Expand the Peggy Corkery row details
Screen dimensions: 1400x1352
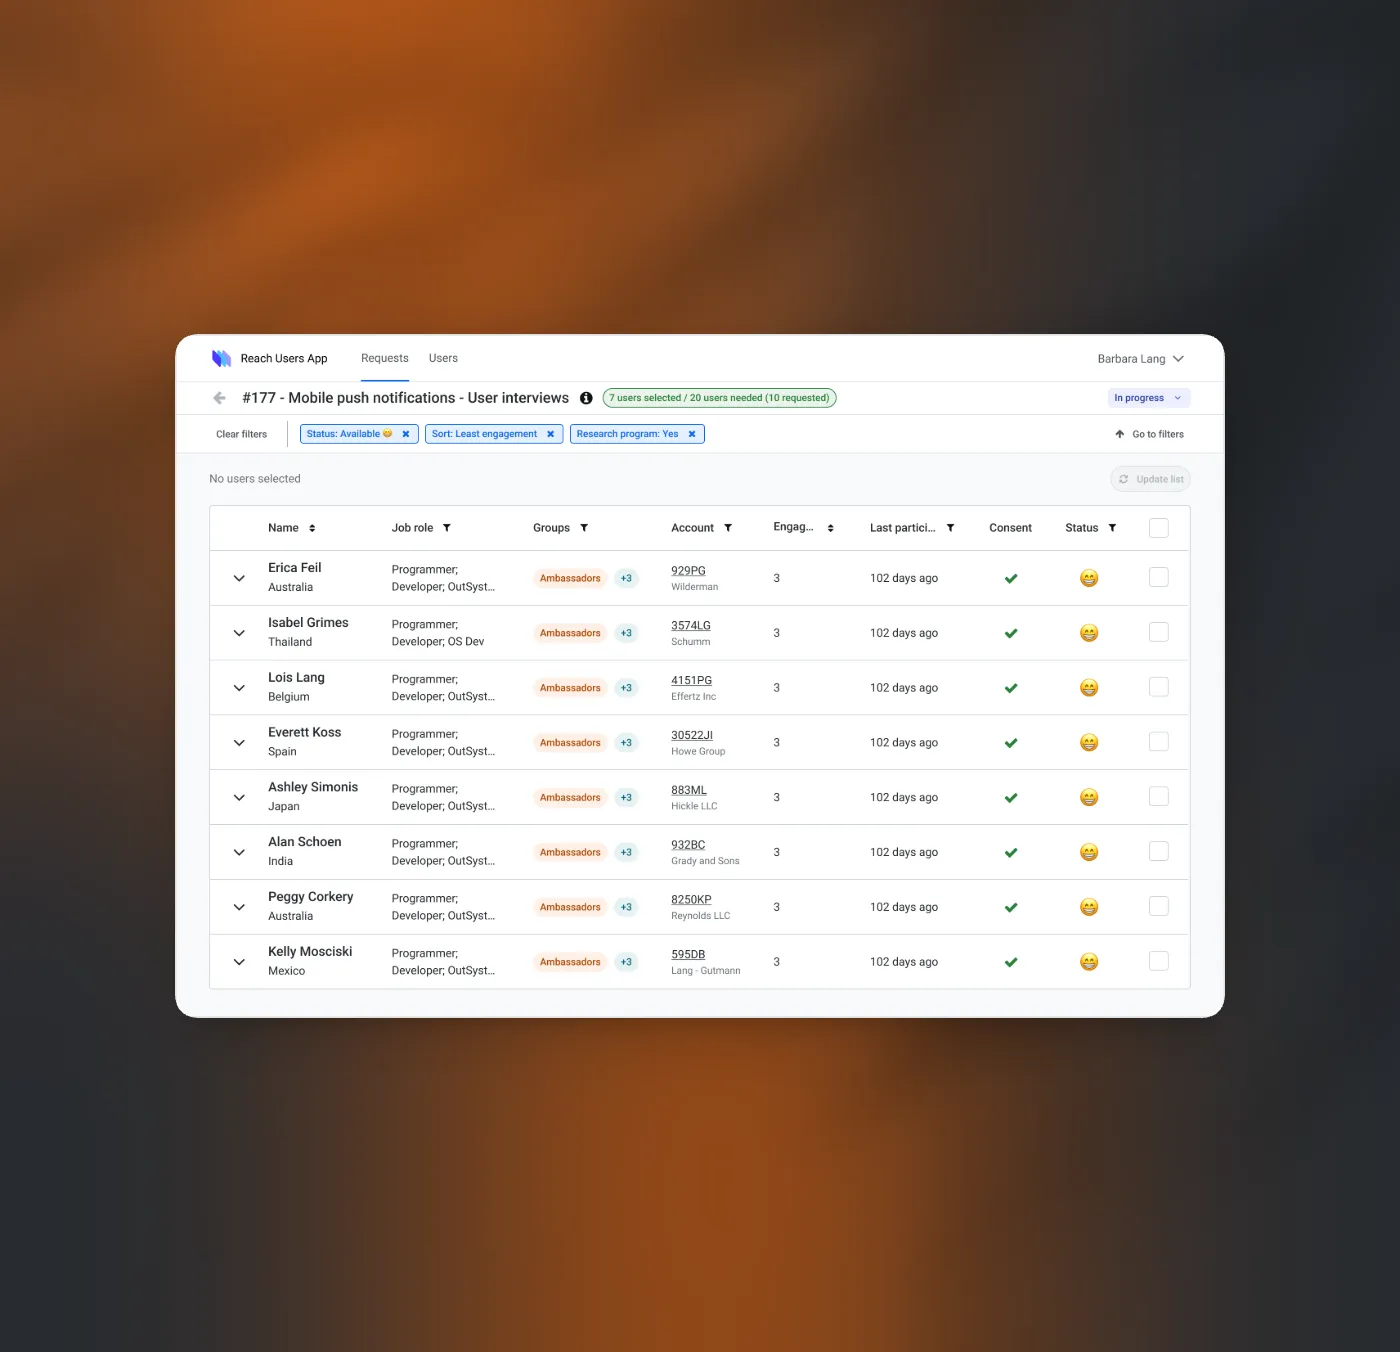click(x=239, y=907)
